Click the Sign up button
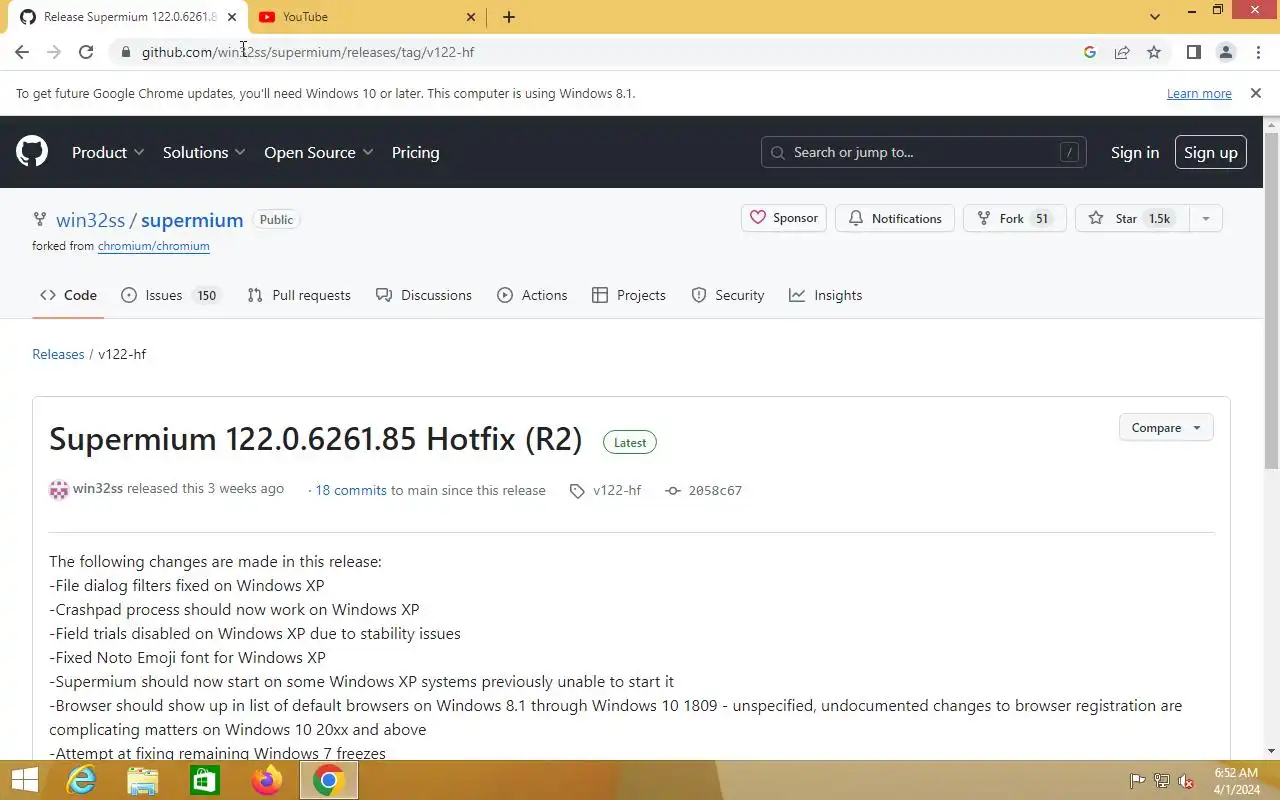 (x=1211, y=153)
